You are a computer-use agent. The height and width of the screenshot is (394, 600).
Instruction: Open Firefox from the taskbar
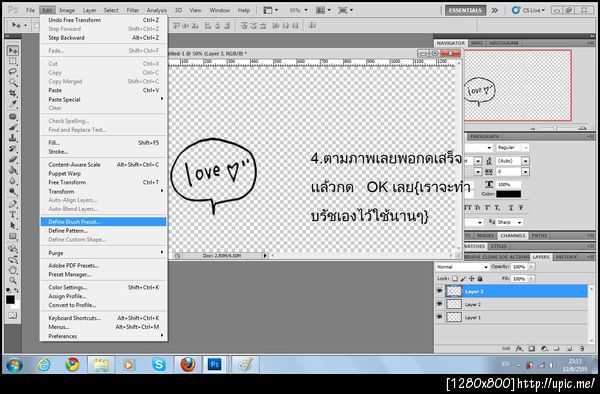[188, 365]
